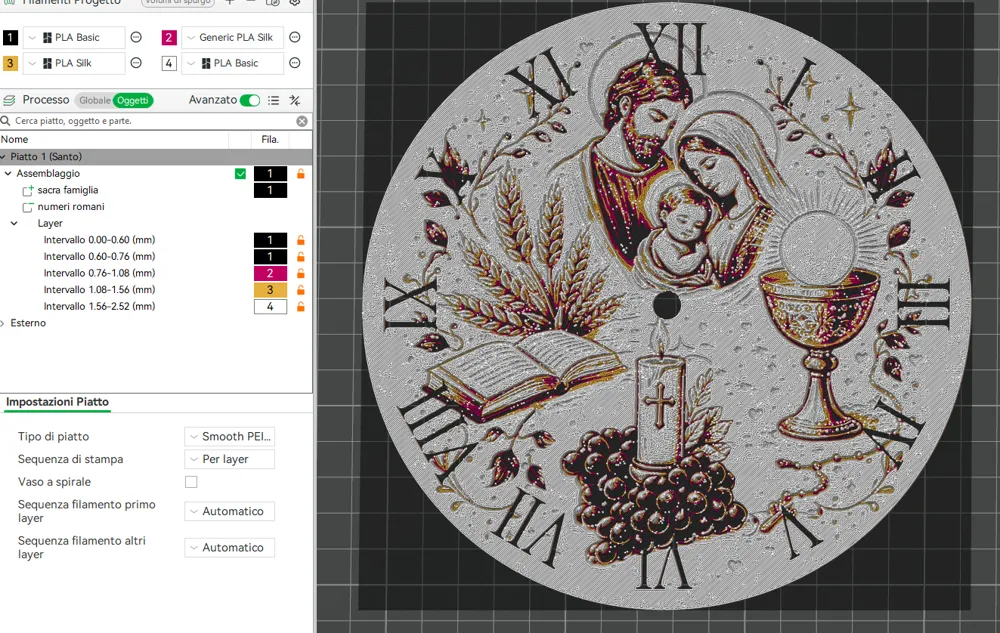Change filament for Intervallo 0.60-0.76 row
This screenshot has width=1000, height=633.
(270, 257)
